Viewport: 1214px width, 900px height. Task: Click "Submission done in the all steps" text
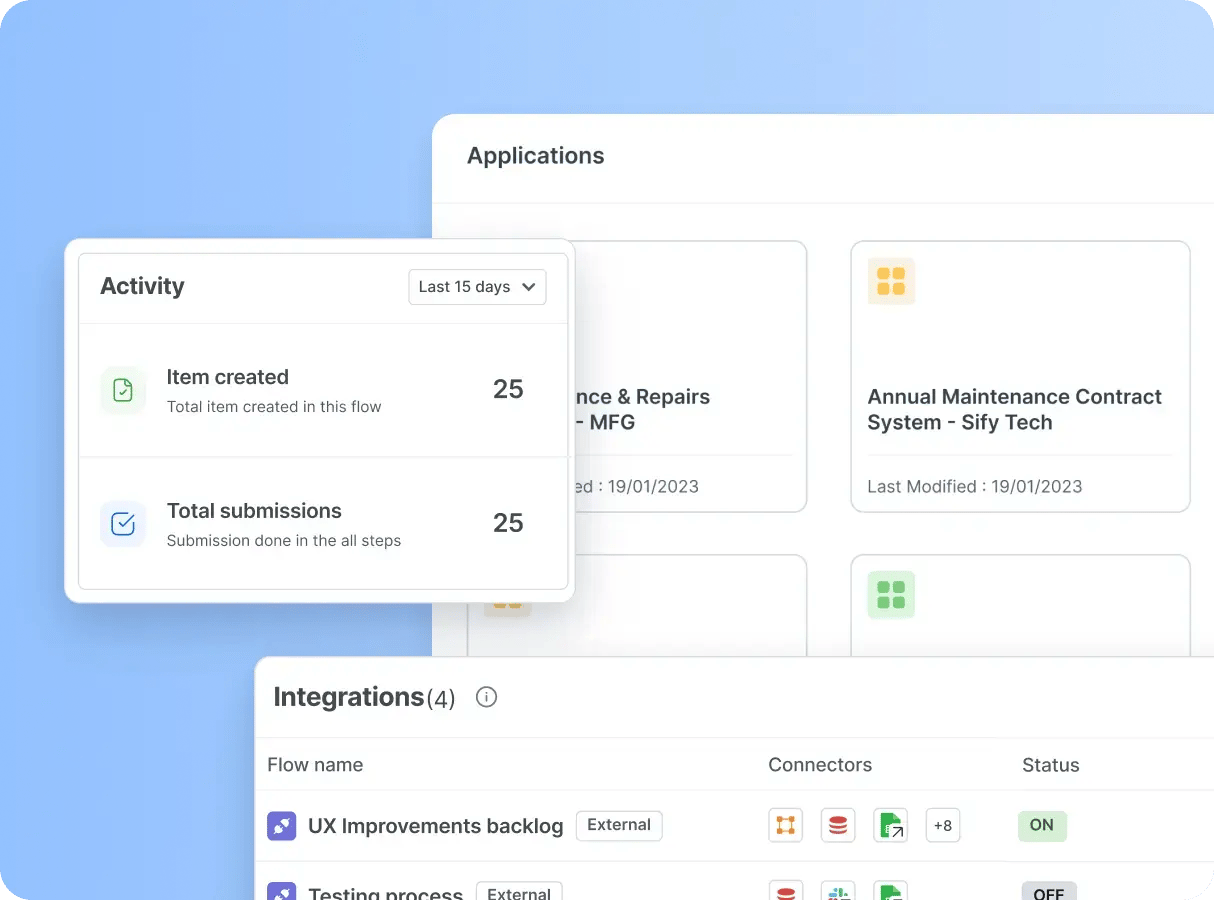(284, 541)
